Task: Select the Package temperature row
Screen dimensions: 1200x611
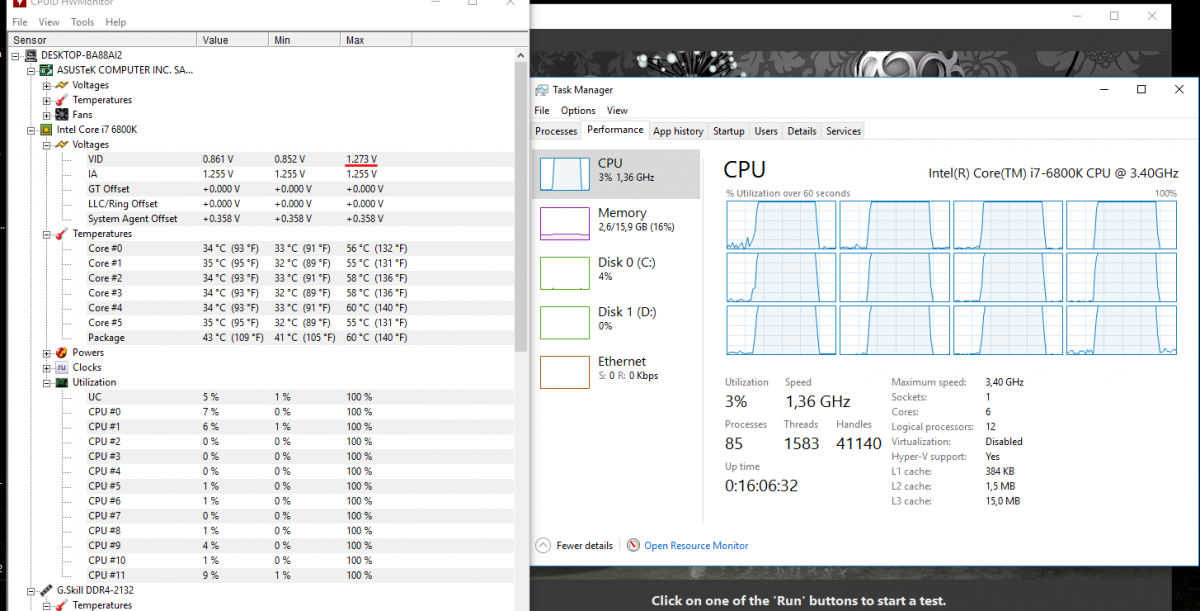Action: pos(261,338)
